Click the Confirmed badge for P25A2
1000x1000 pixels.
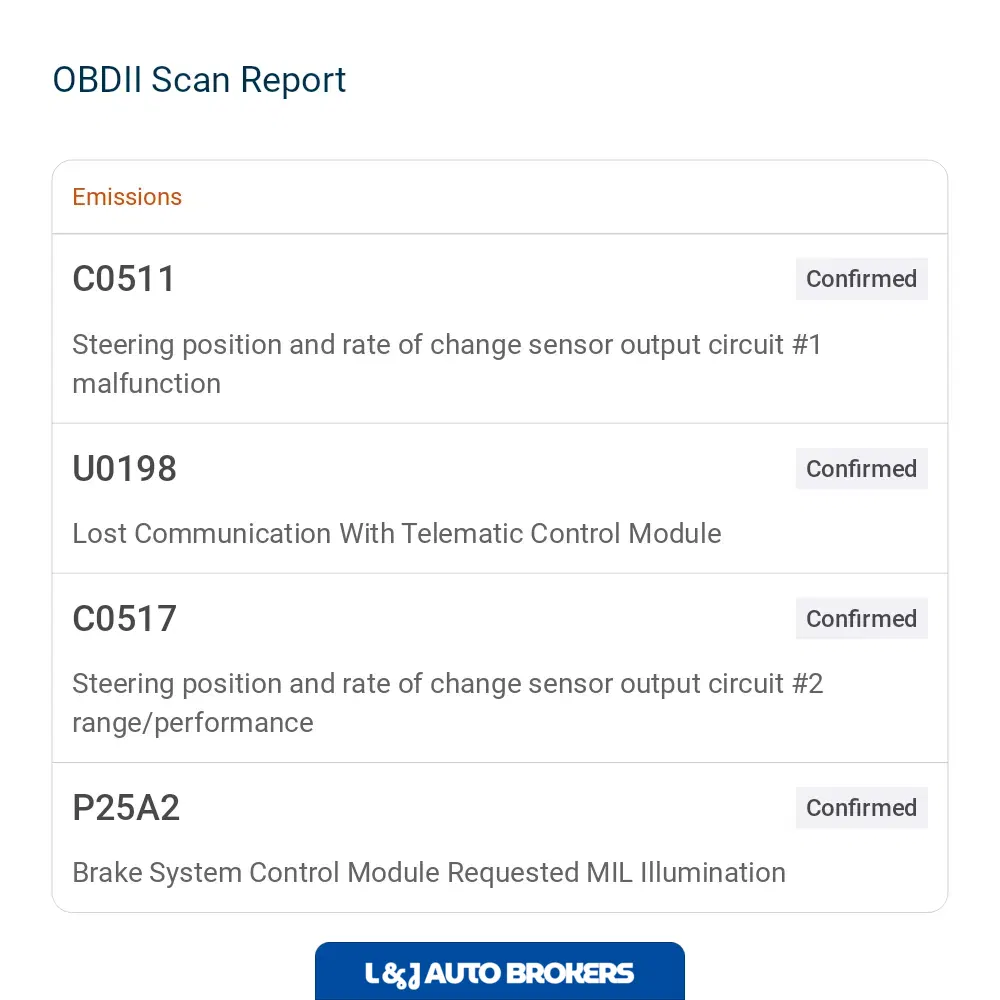point(862,808)
